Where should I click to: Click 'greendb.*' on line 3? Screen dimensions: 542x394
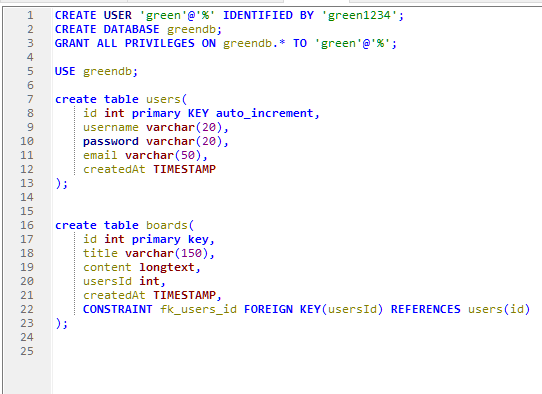pos(254,43)
